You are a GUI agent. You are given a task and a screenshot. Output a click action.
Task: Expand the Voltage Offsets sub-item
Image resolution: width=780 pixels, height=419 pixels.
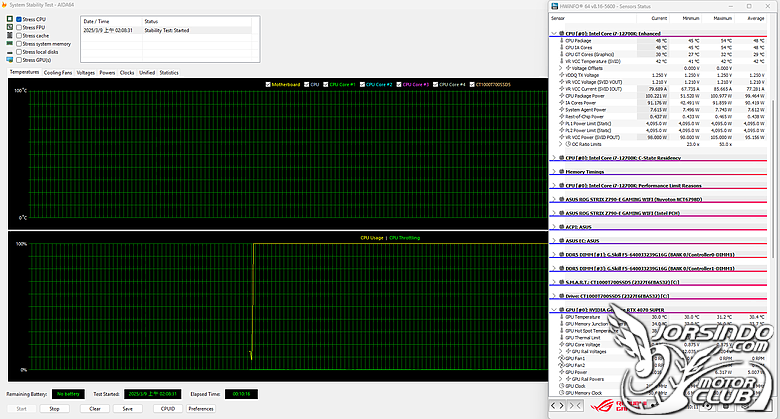coord(561,68)
